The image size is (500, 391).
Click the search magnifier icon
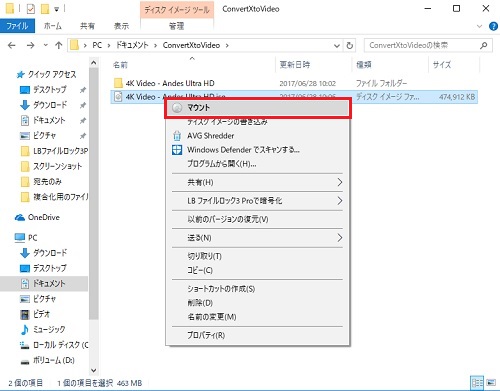click(x=484, y=45)
